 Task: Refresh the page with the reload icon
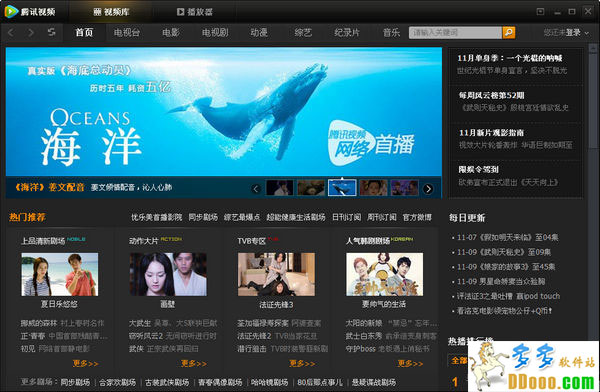tap(51, 33)
